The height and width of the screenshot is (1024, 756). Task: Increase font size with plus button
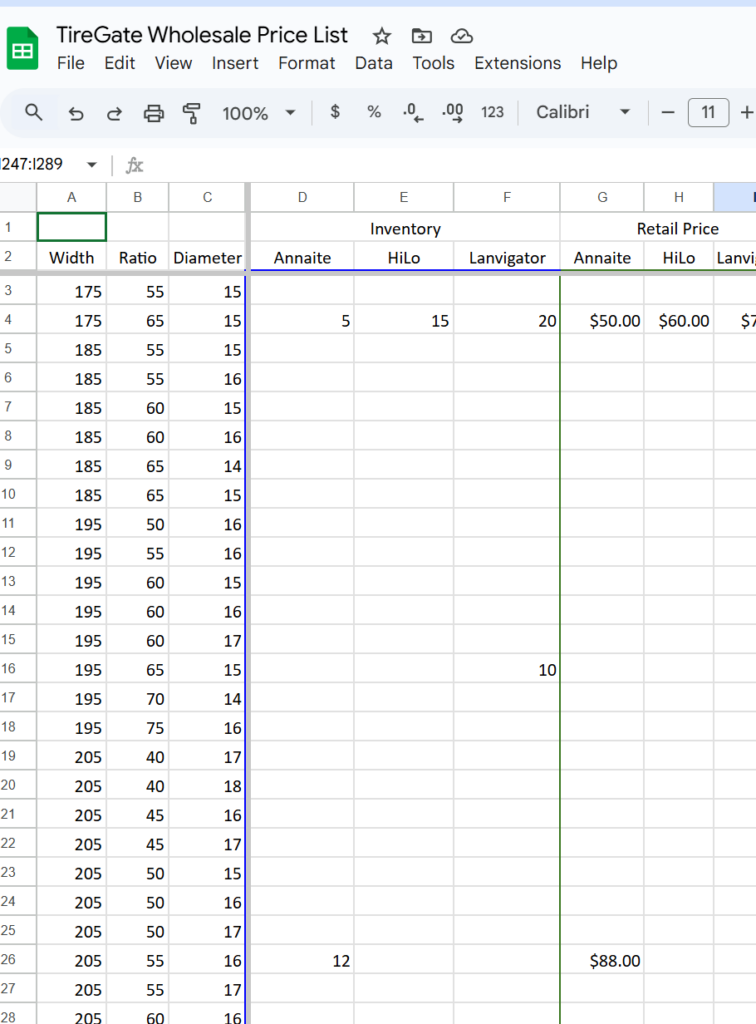[747, 112]
